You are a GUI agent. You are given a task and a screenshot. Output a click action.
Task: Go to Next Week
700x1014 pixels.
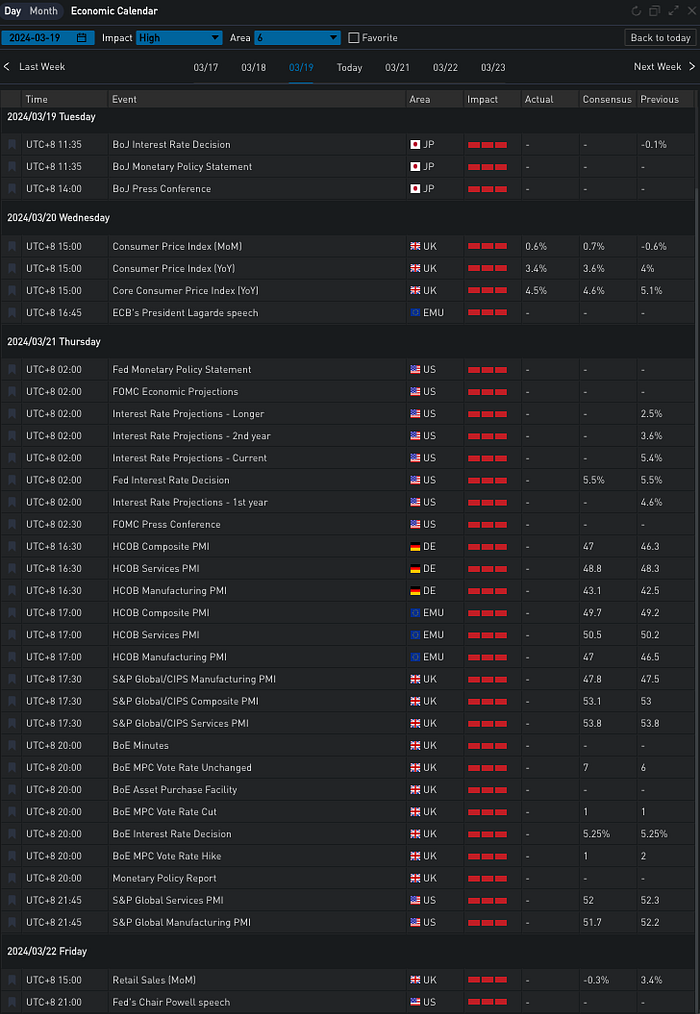[658, 67]
